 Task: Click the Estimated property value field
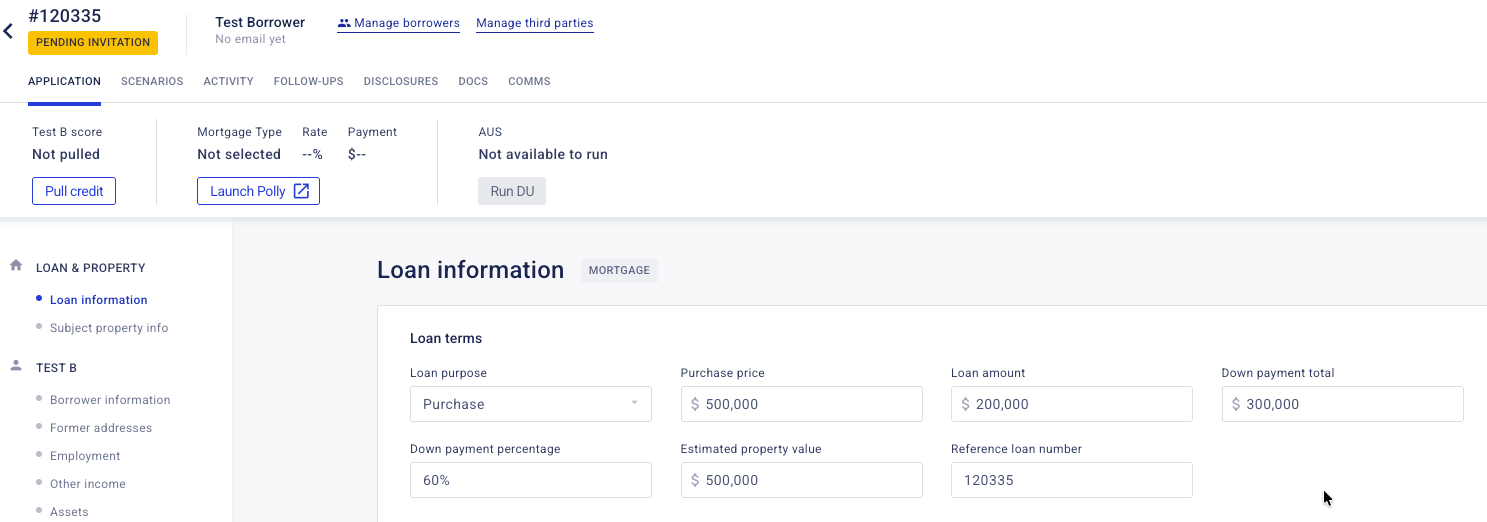pyautogui.click(x=801, y=480)
